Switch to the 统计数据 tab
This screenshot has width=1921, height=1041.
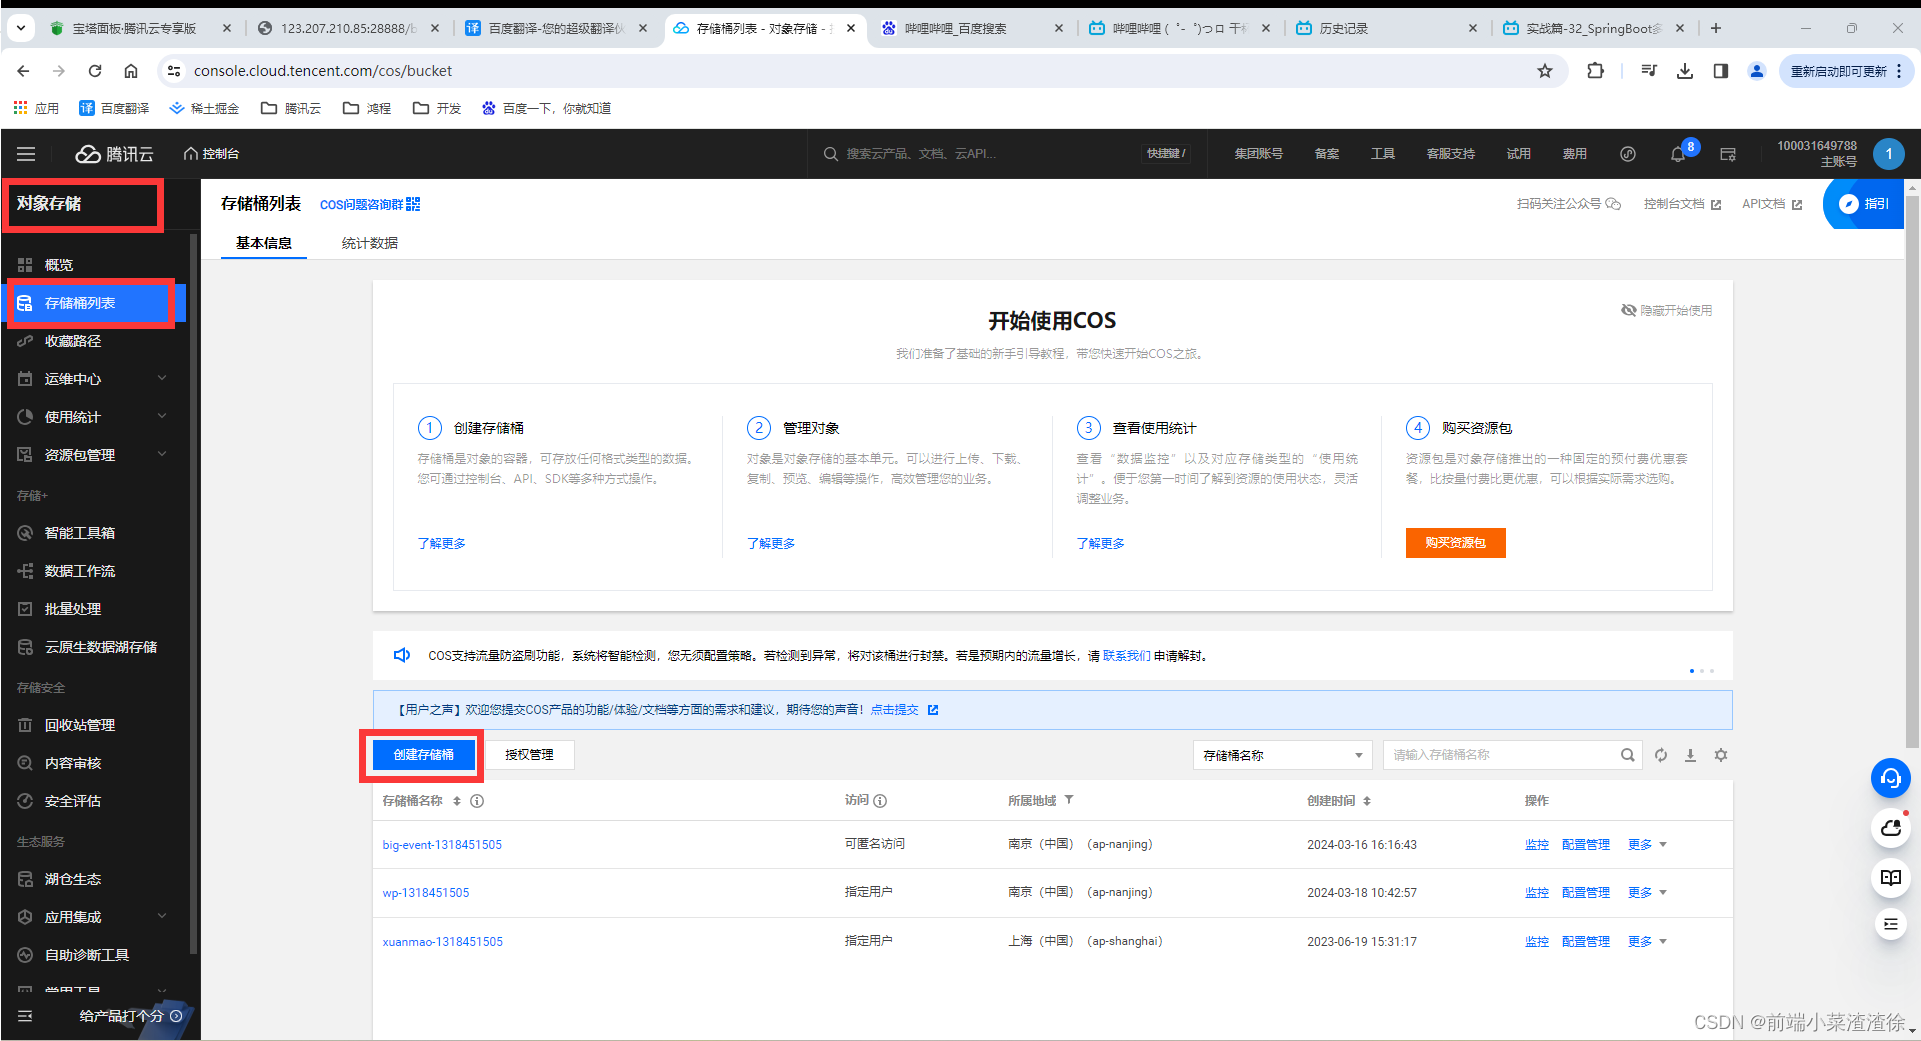point(368,243)
